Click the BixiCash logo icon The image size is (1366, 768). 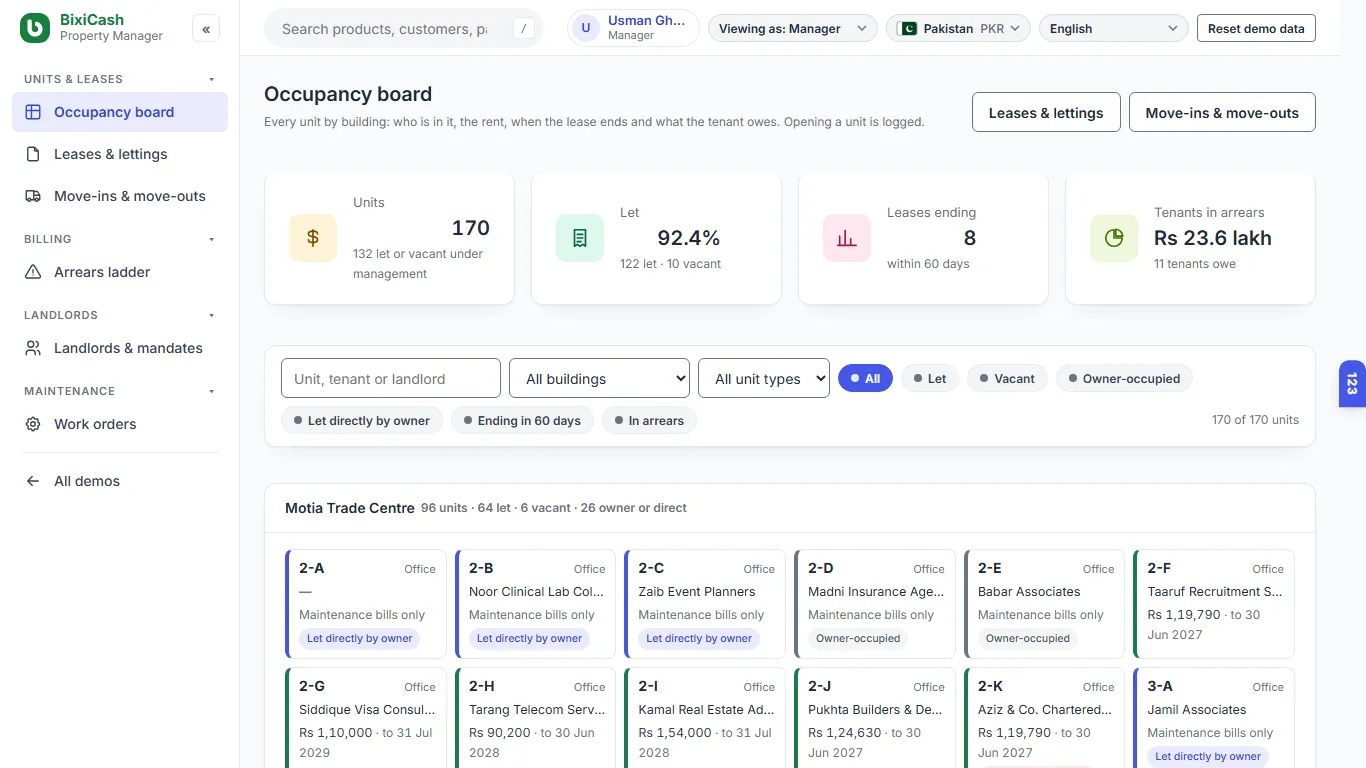tap(35, 28)
